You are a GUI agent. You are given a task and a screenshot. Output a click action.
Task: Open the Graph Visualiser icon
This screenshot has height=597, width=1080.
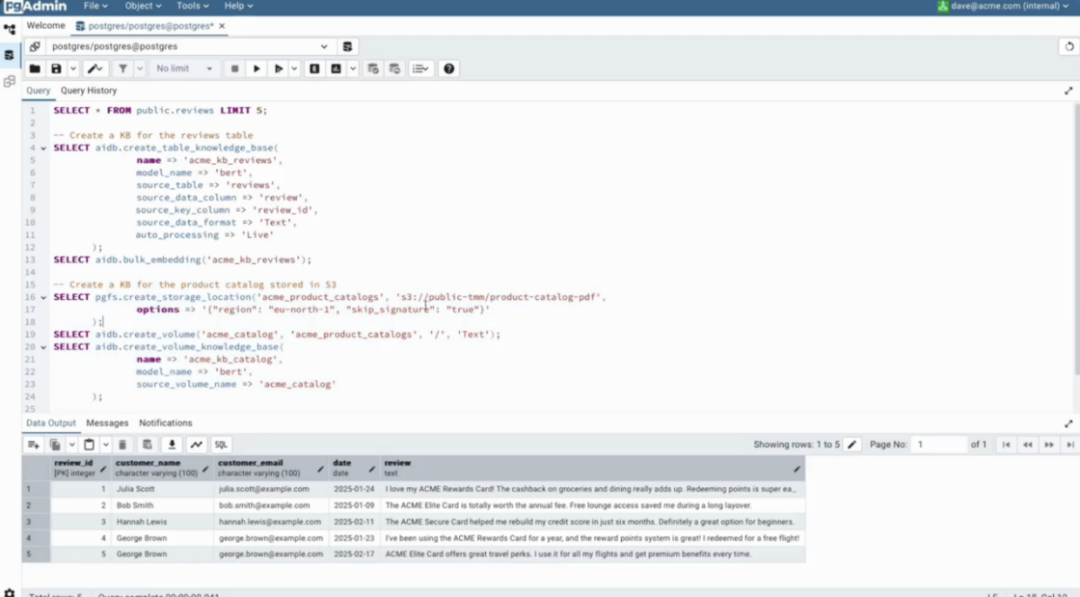(196, 445)
